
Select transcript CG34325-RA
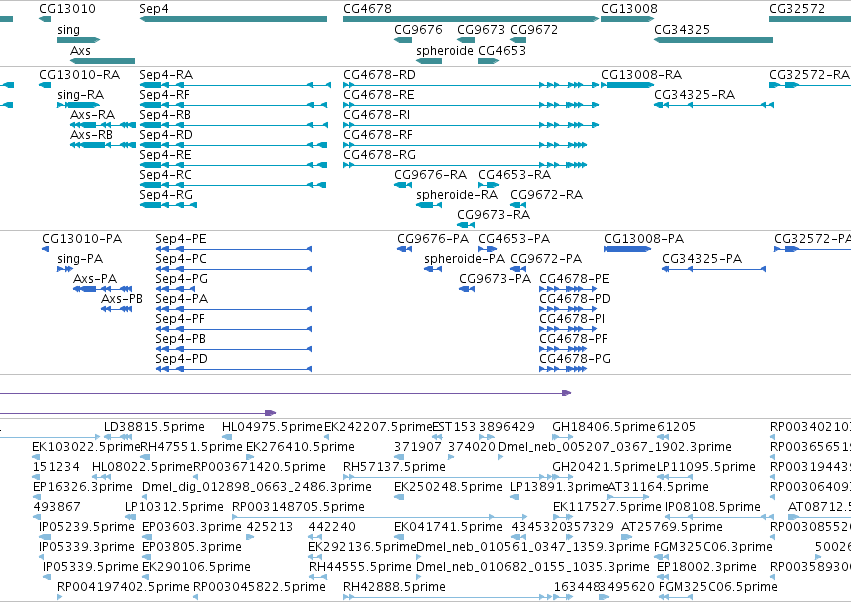(714, 105)
